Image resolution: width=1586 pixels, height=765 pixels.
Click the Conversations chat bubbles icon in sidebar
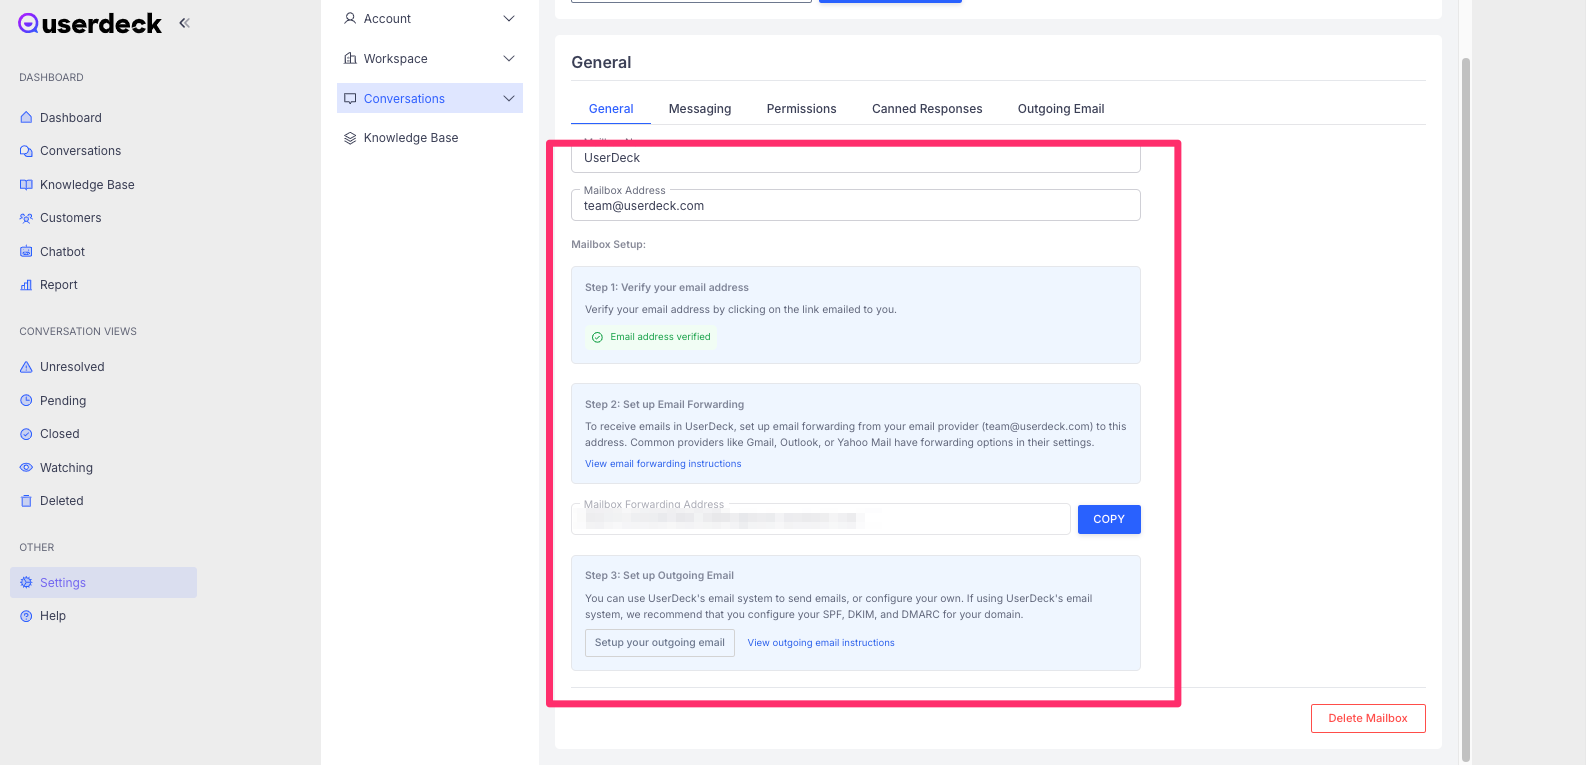[x=26, y=151]
